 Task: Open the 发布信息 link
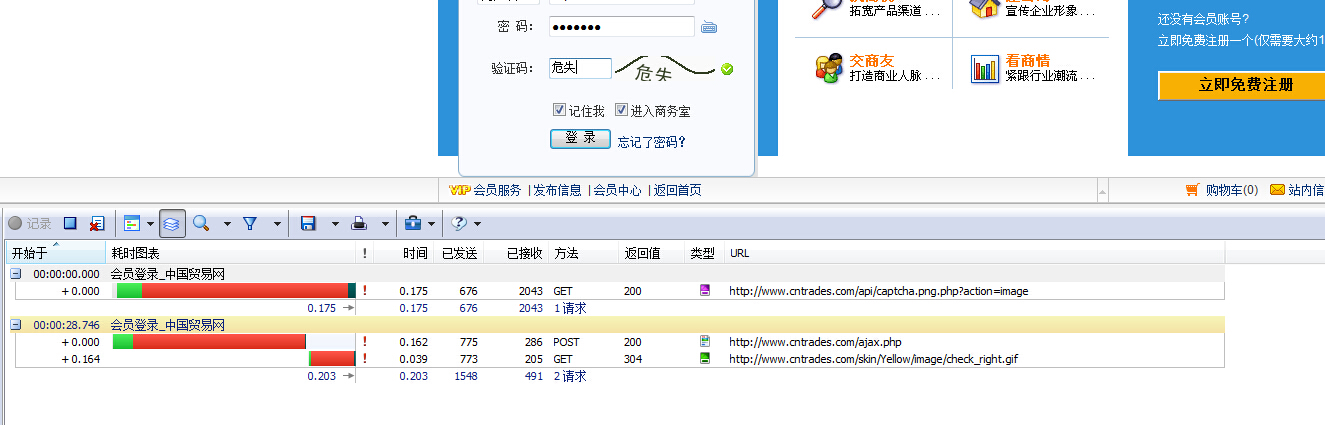pos(557,190)
